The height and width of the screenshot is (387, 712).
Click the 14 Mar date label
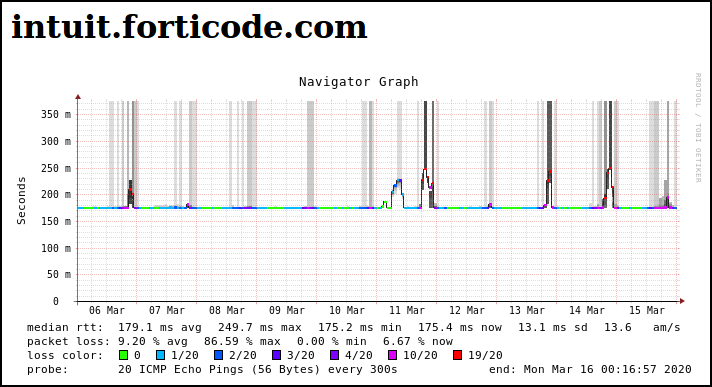tap(587, 310)
